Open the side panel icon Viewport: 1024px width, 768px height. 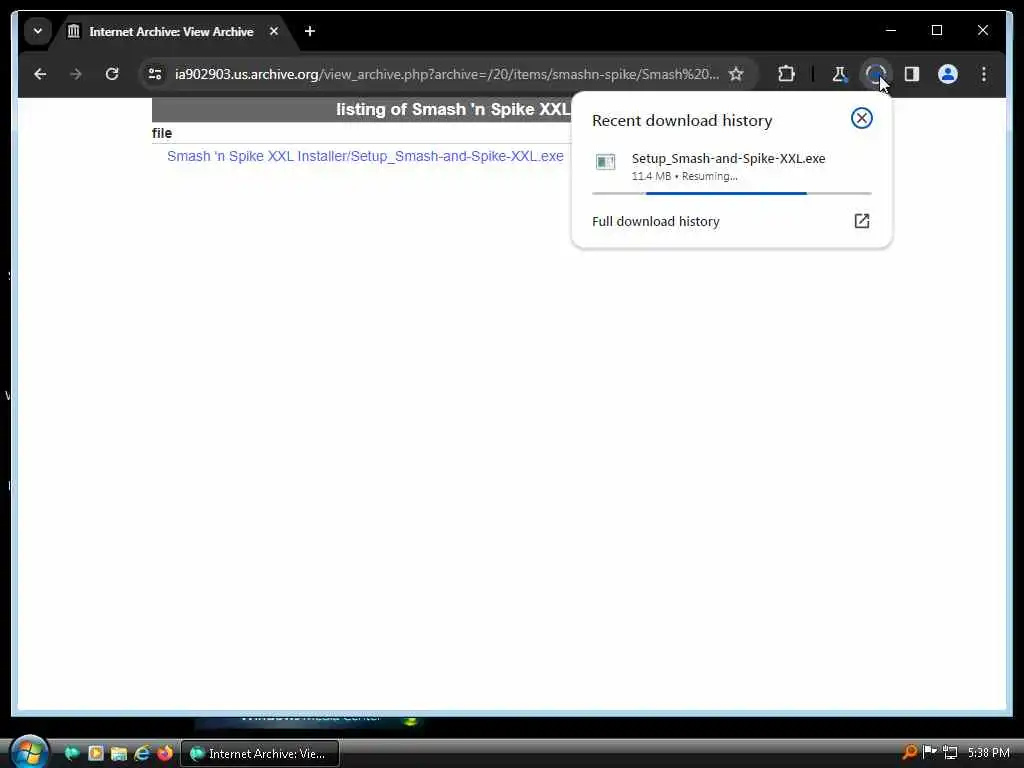coord(912,74)
